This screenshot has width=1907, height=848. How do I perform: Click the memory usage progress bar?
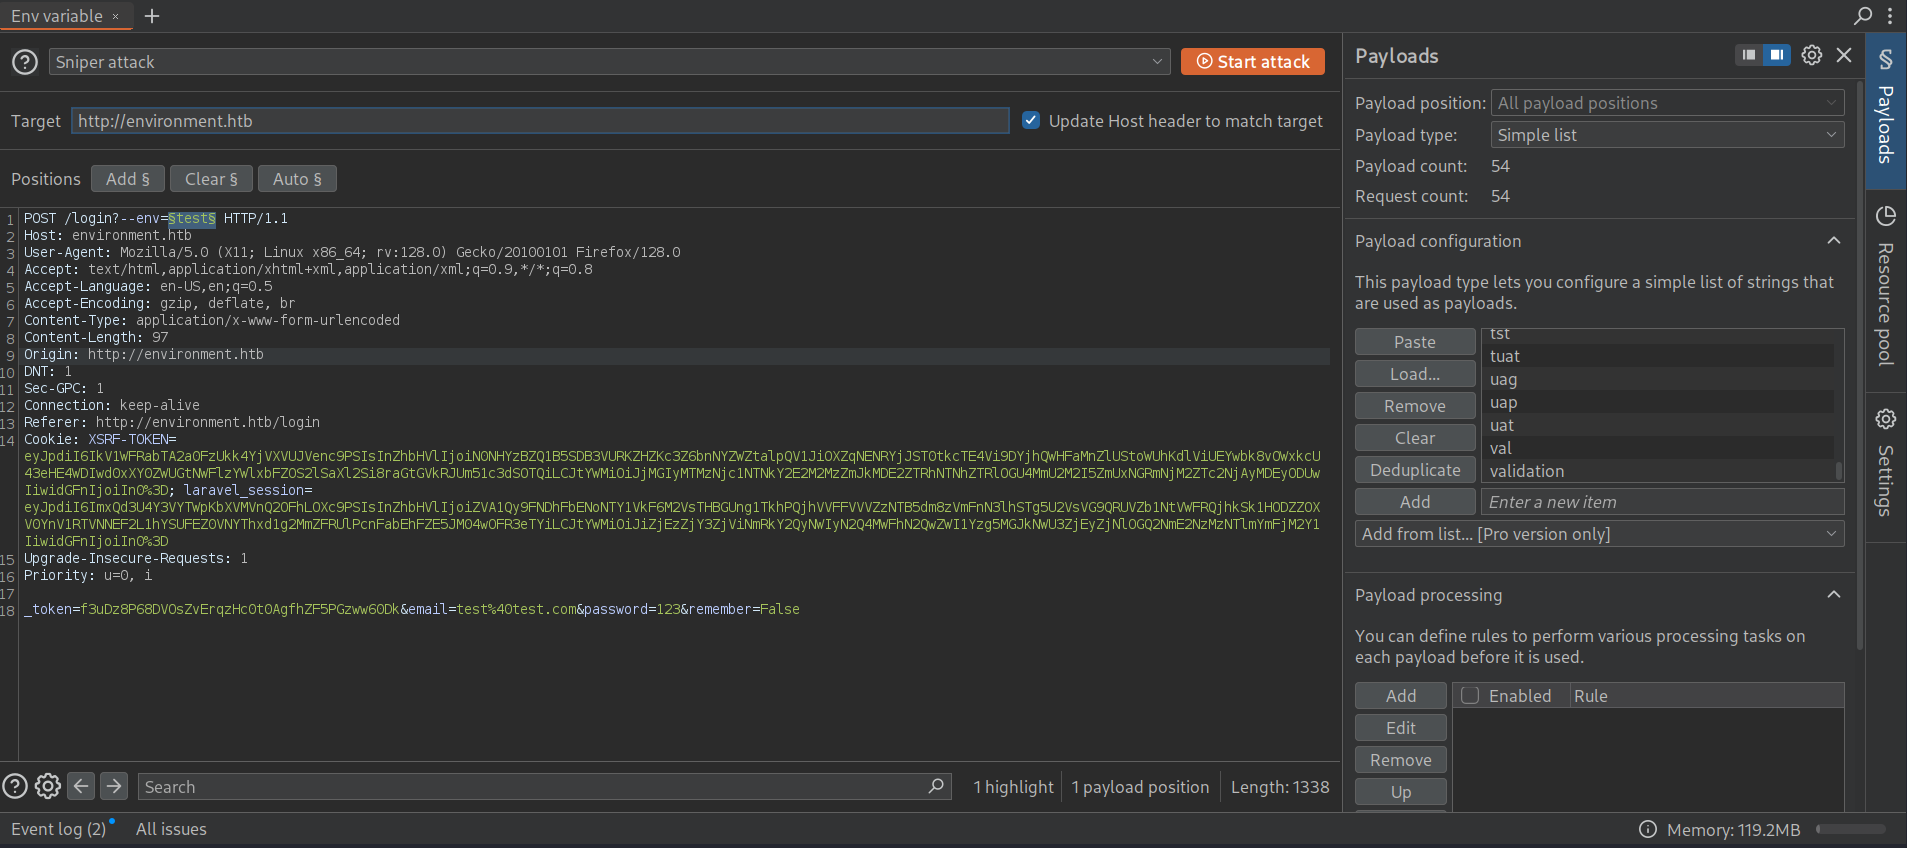(x=1851, y=829)
